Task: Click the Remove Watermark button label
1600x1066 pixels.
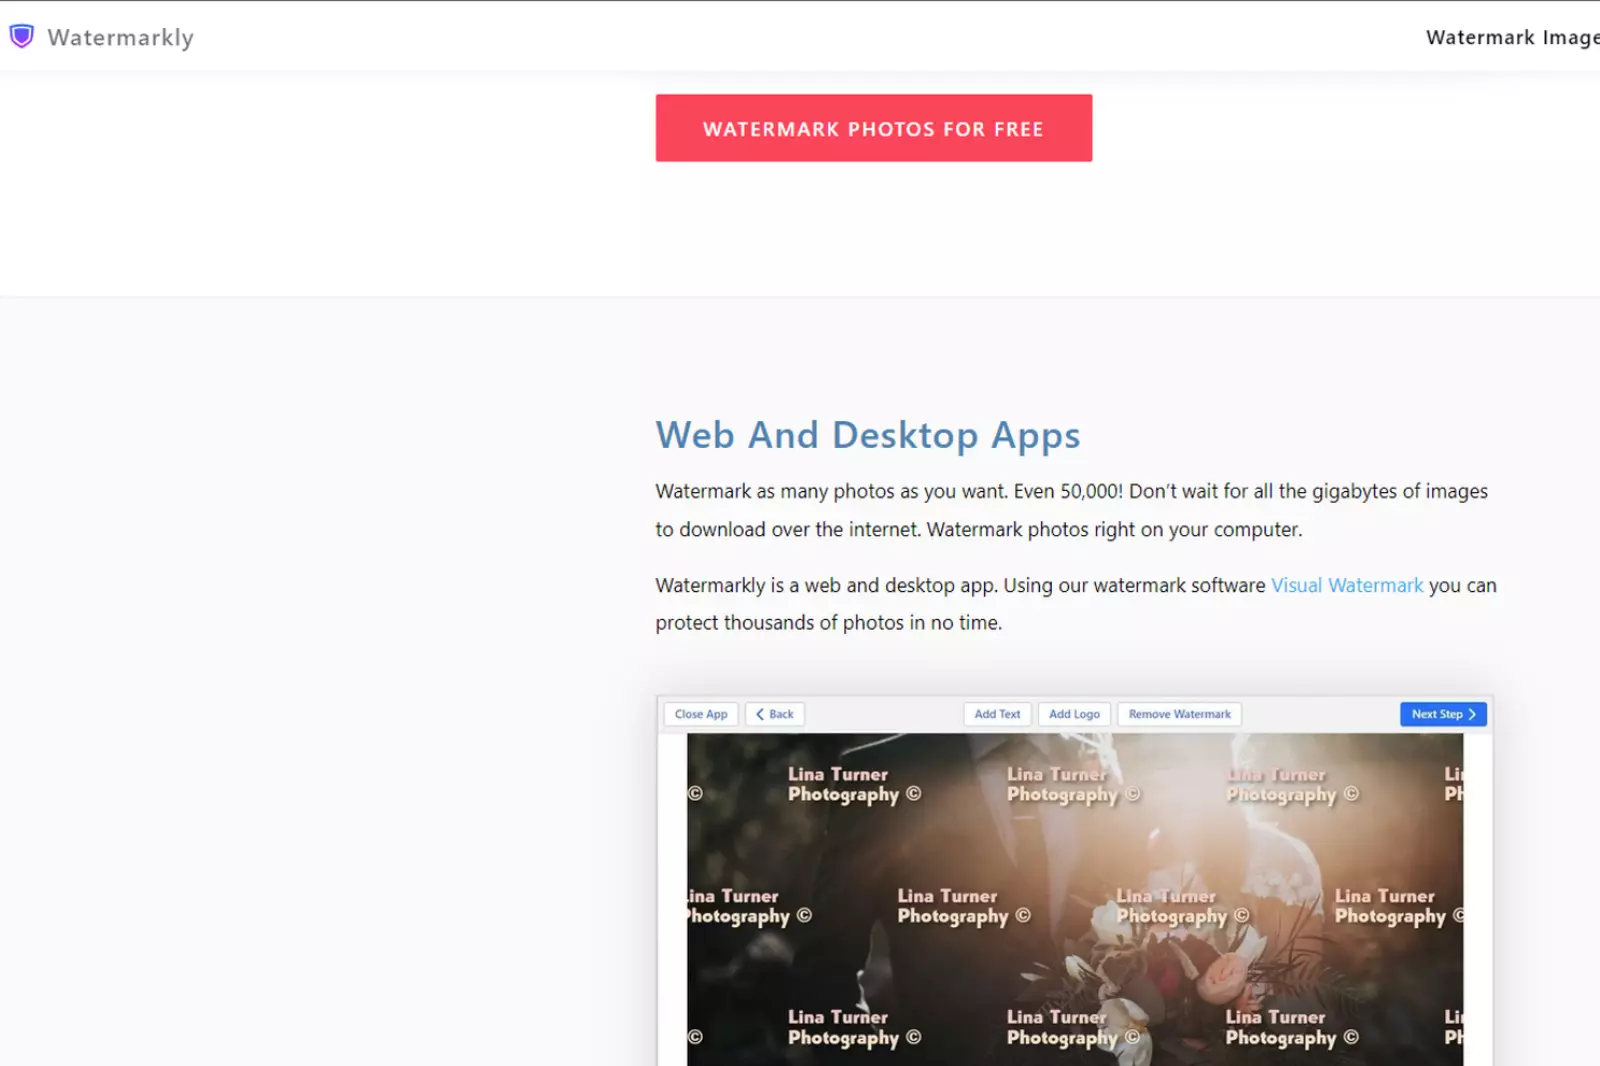Action: click(1179, 713)
